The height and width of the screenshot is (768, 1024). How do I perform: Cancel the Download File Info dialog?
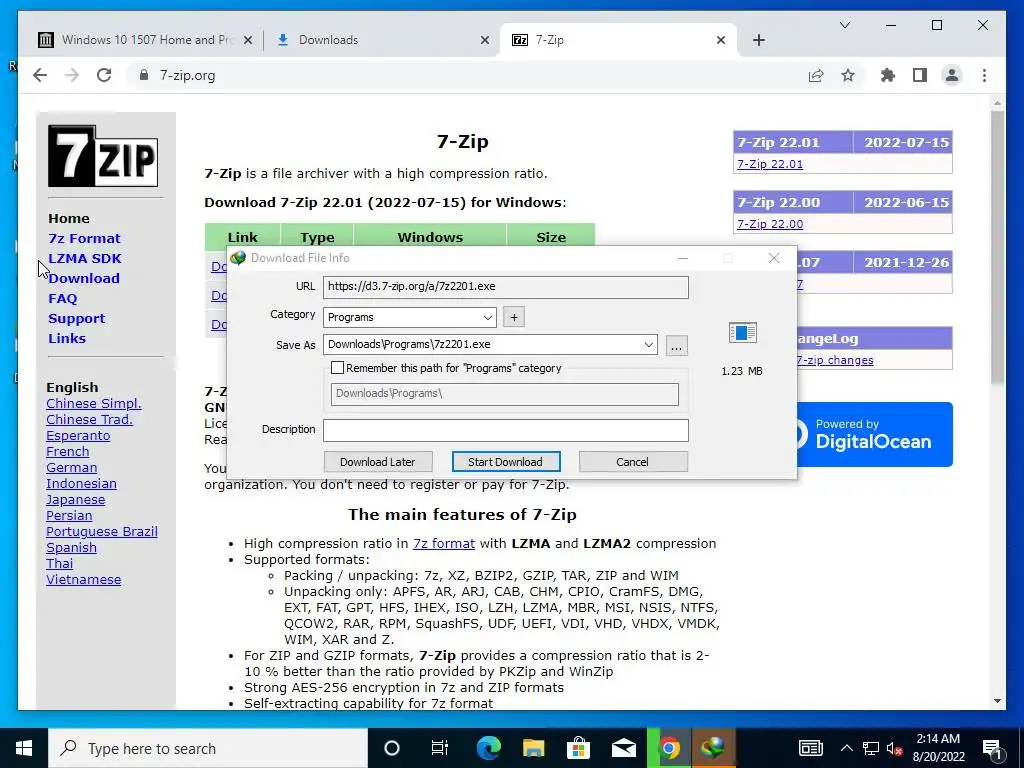click(633, 462)
